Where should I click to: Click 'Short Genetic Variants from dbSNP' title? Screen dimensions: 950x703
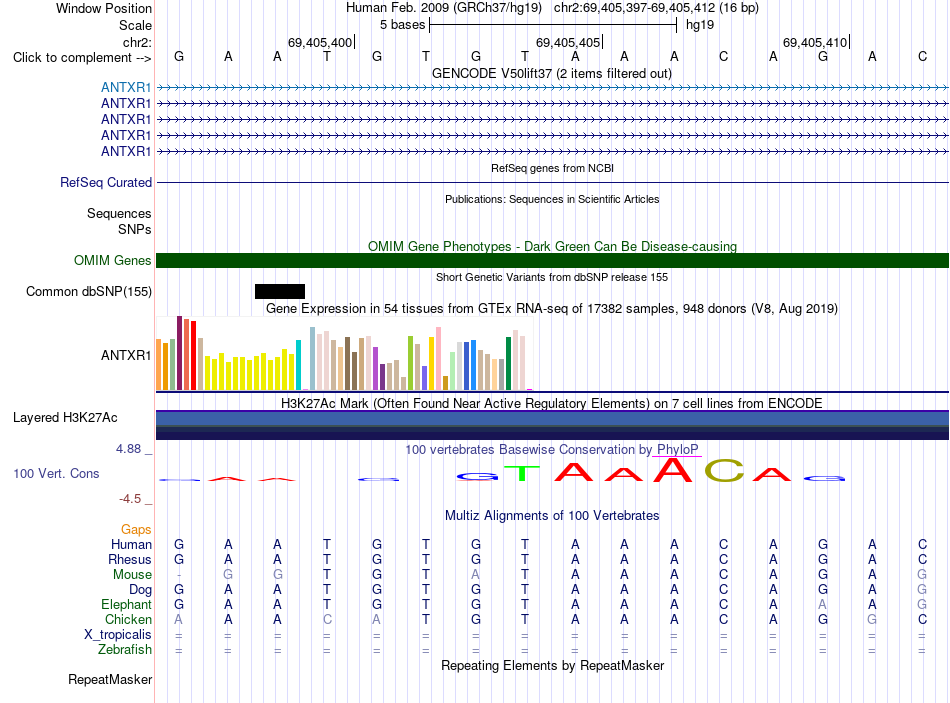coord(552,277)
